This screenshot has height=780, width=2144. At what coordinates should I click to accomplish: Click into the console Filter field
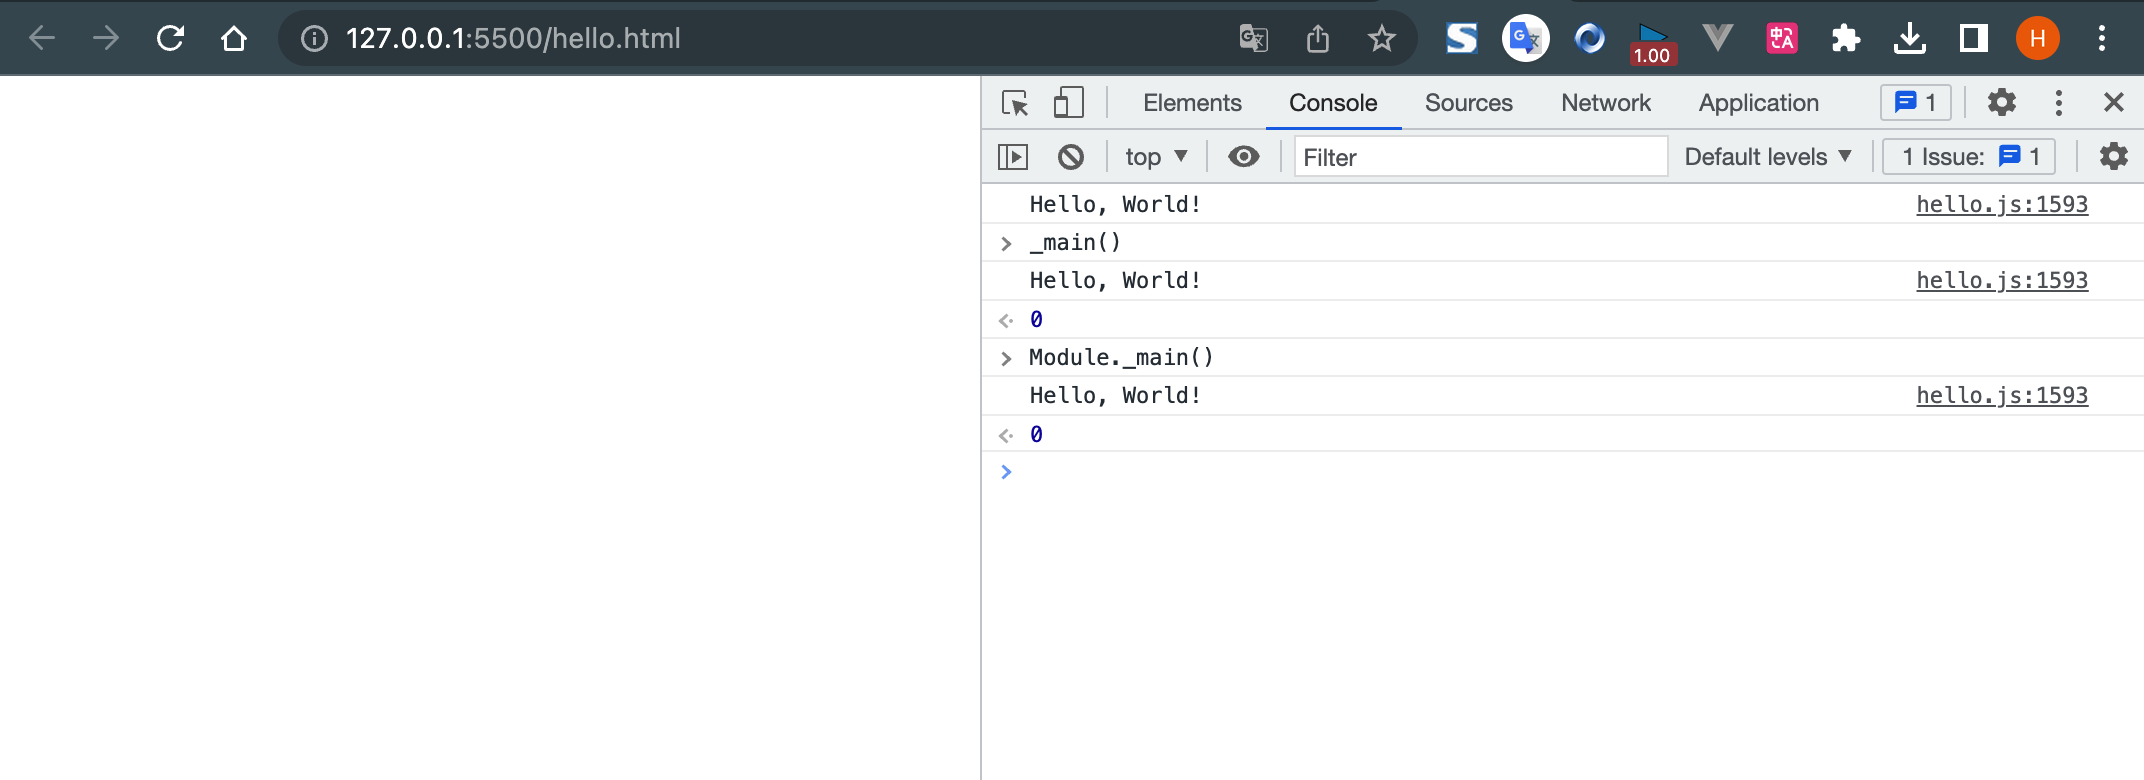[1480, 157]
